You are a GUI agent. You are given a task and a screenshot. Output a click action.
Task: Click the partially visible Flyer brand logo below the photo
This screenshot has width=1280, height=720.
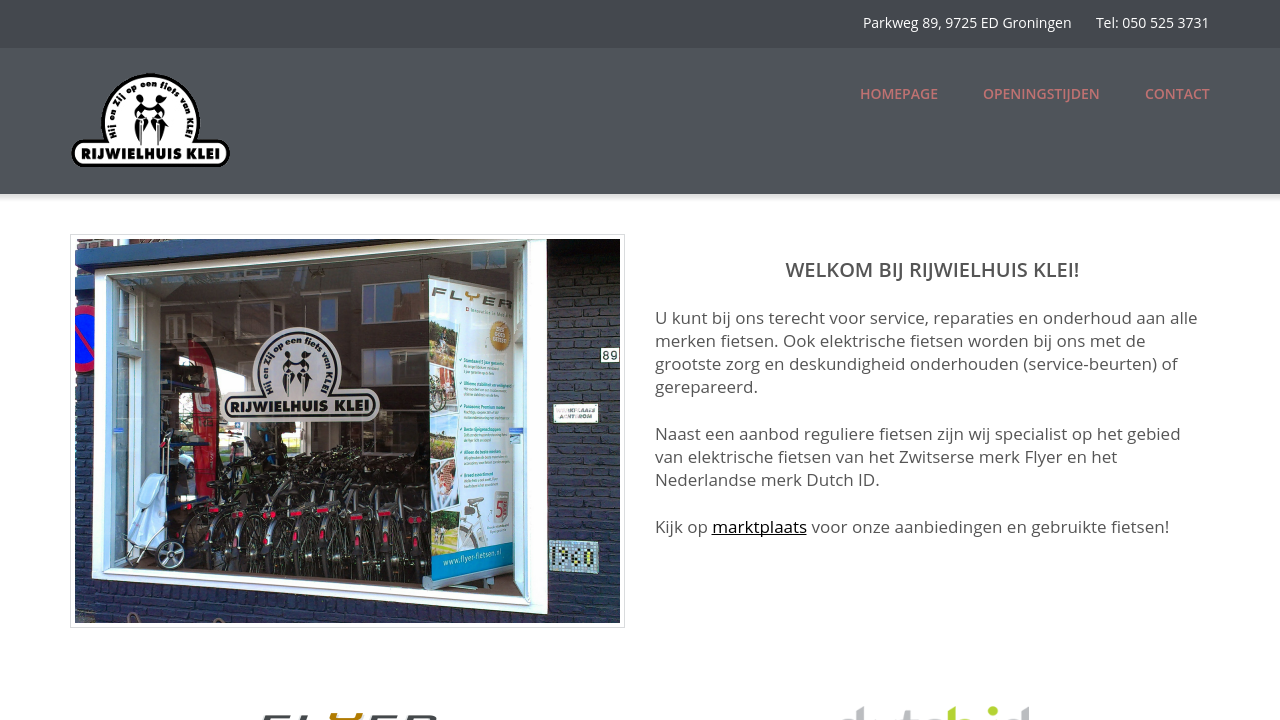pyautogui.click(x=348, y=714)
